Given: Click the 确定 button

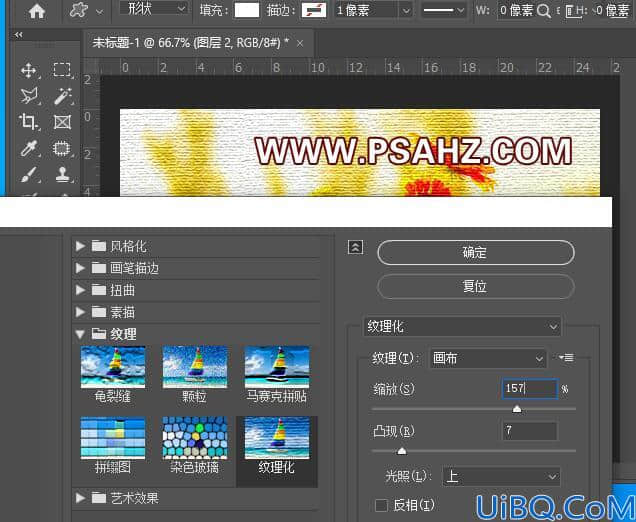Looking at the screenshot, I should point(475,252).
